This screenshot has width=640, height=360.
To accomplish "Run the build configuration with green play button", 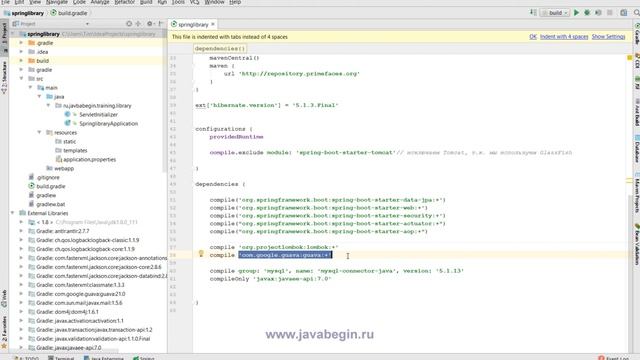I will tap(576, 13).
